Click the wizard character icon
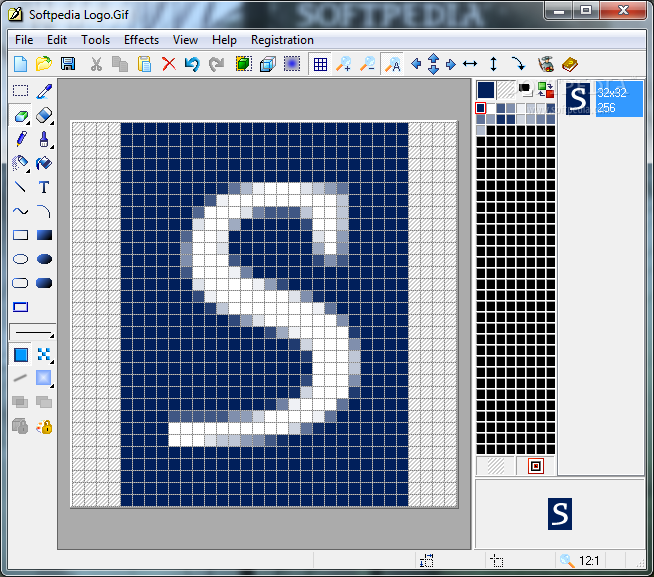Viewport: 654px width, 577px height. click(546, 64)
